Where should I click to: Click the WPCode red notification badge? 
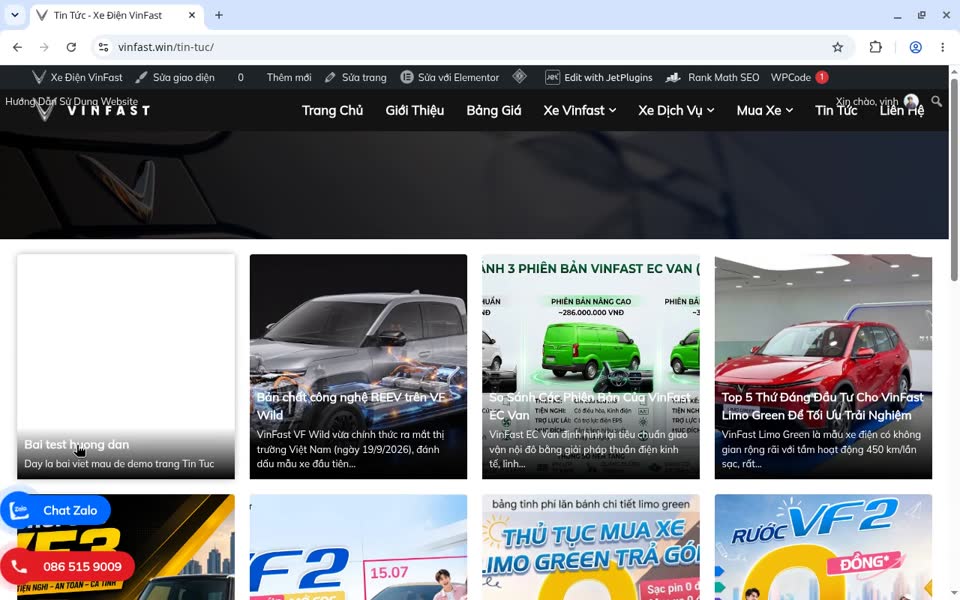tap(822, 77)
